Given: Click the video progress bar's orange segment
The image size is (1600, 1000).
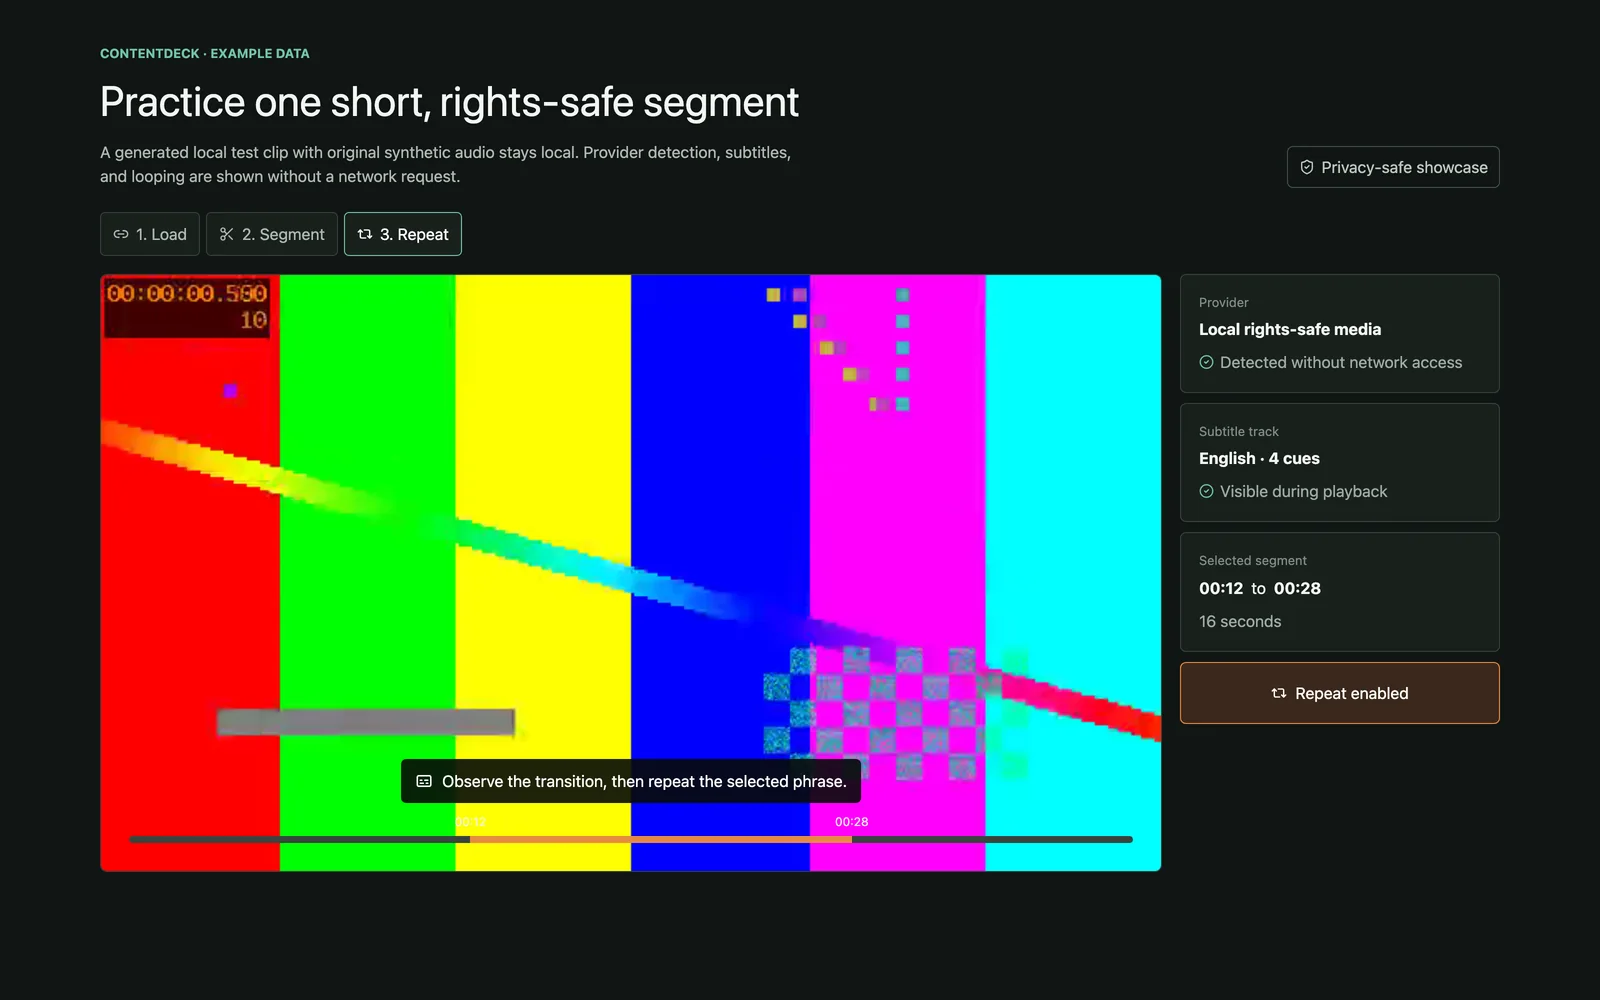Looking at the screenshot, I should (661, 839).
